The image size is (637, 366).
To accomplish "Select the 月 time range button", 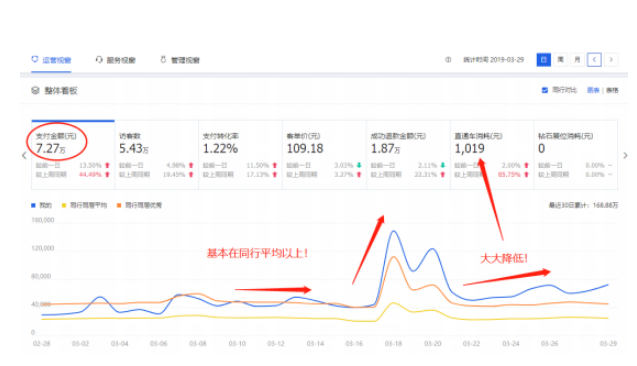I will pos(577,60).
